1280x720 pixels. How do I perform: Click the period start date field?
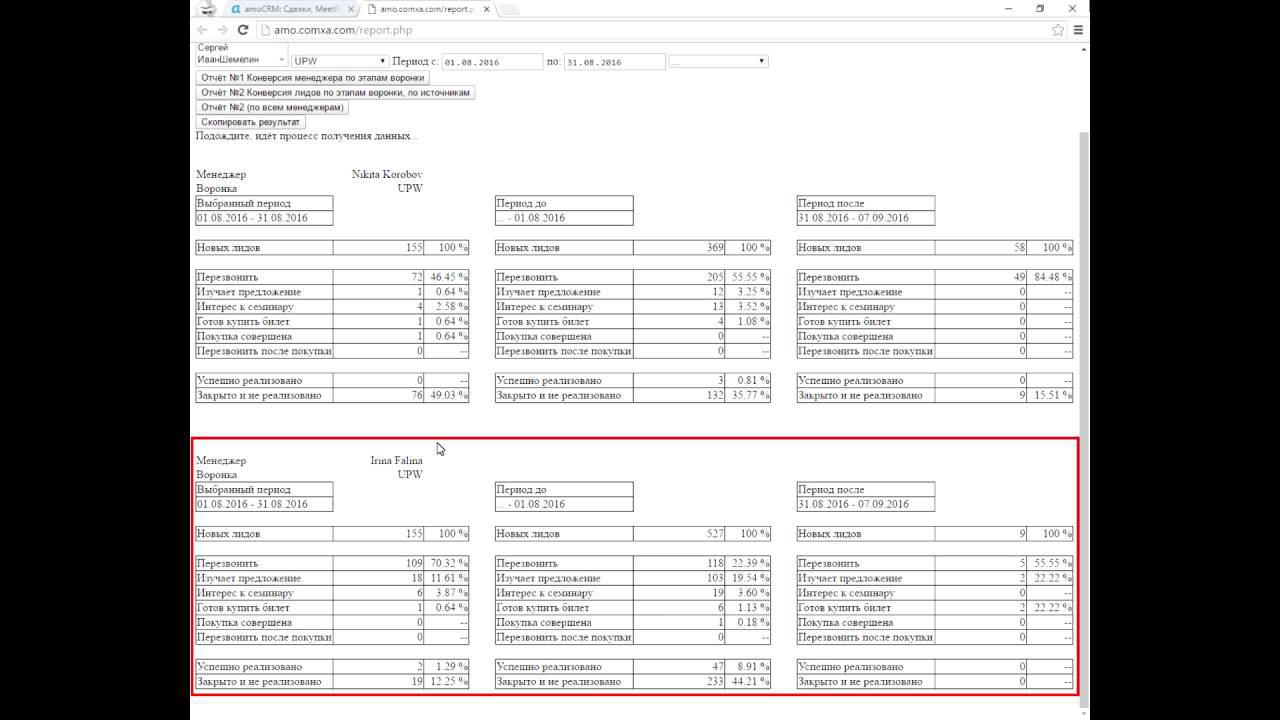click(492, 62)
